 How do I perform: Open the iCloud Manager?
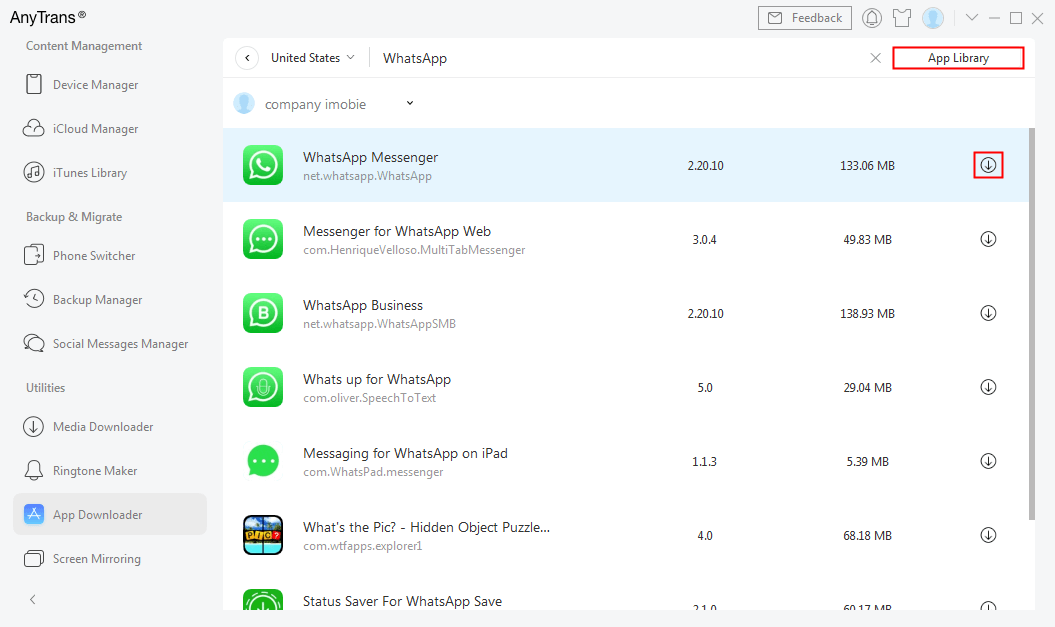(x=95, y=128)
